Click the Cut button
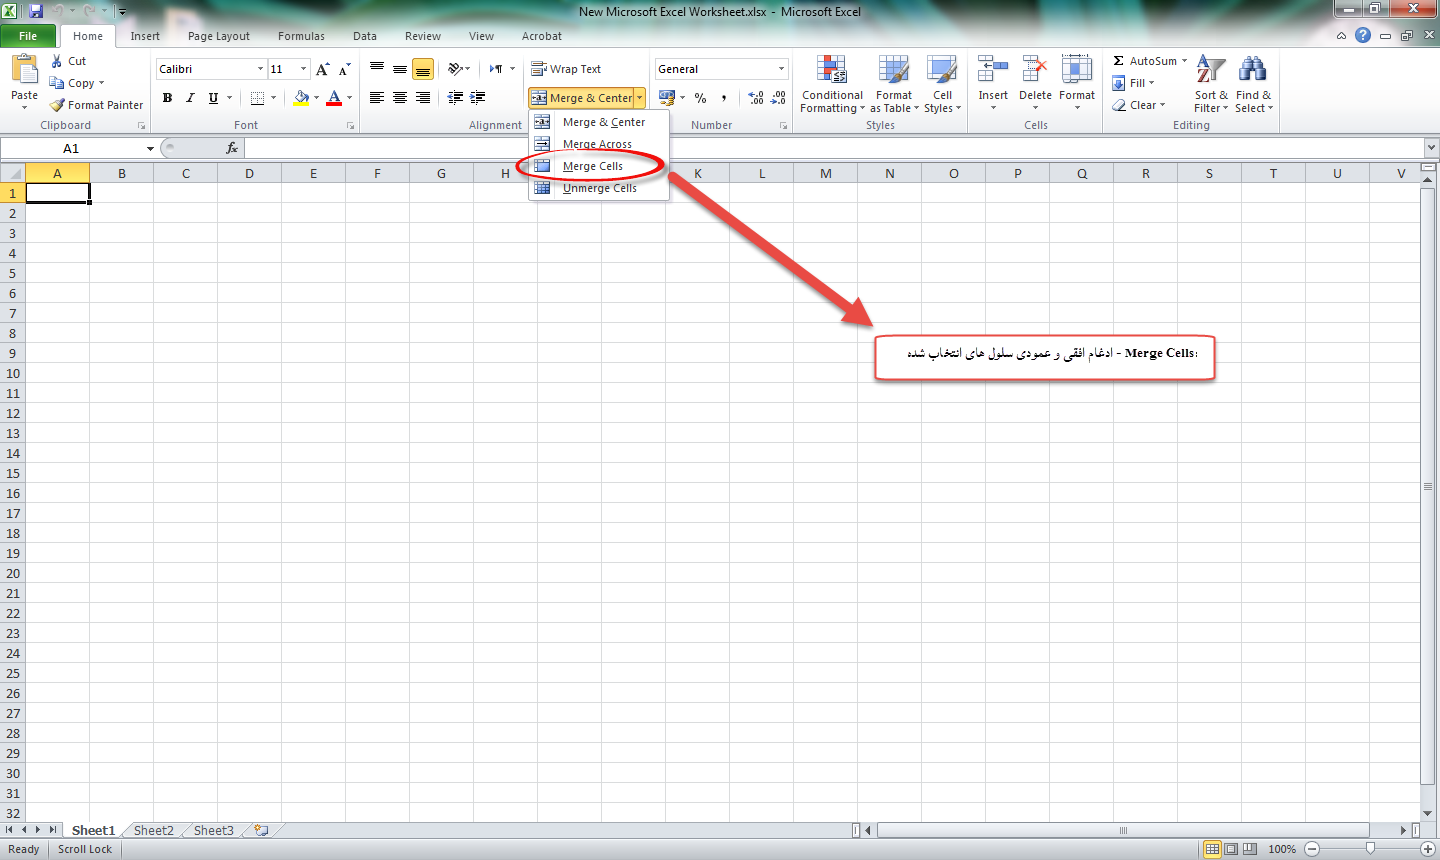This screenshot has height=860, width=1440. coord(68,61)
